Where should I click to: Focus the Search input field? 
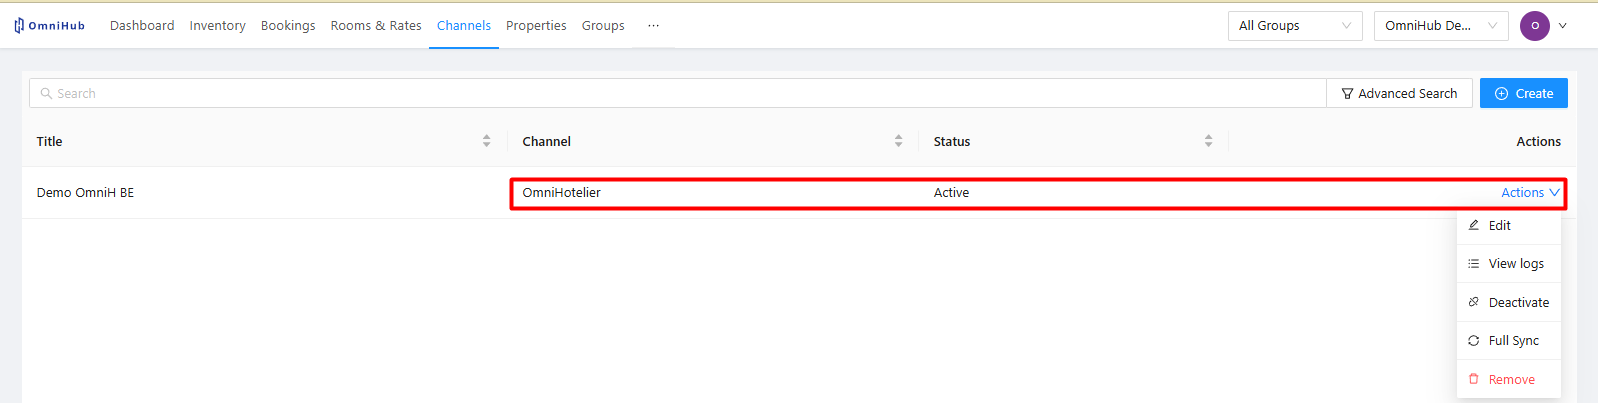coord(678,93)
